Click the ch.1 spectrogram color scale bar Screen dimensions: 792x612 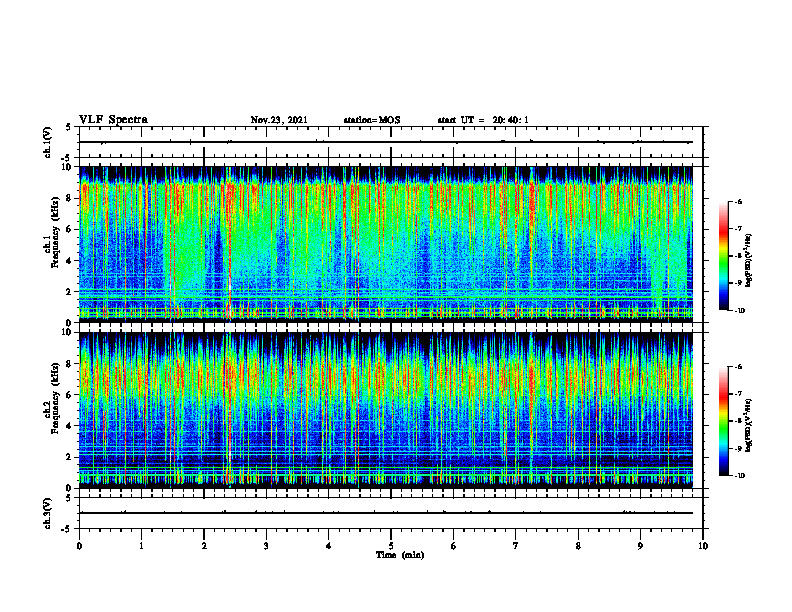[x=723, y=256]
